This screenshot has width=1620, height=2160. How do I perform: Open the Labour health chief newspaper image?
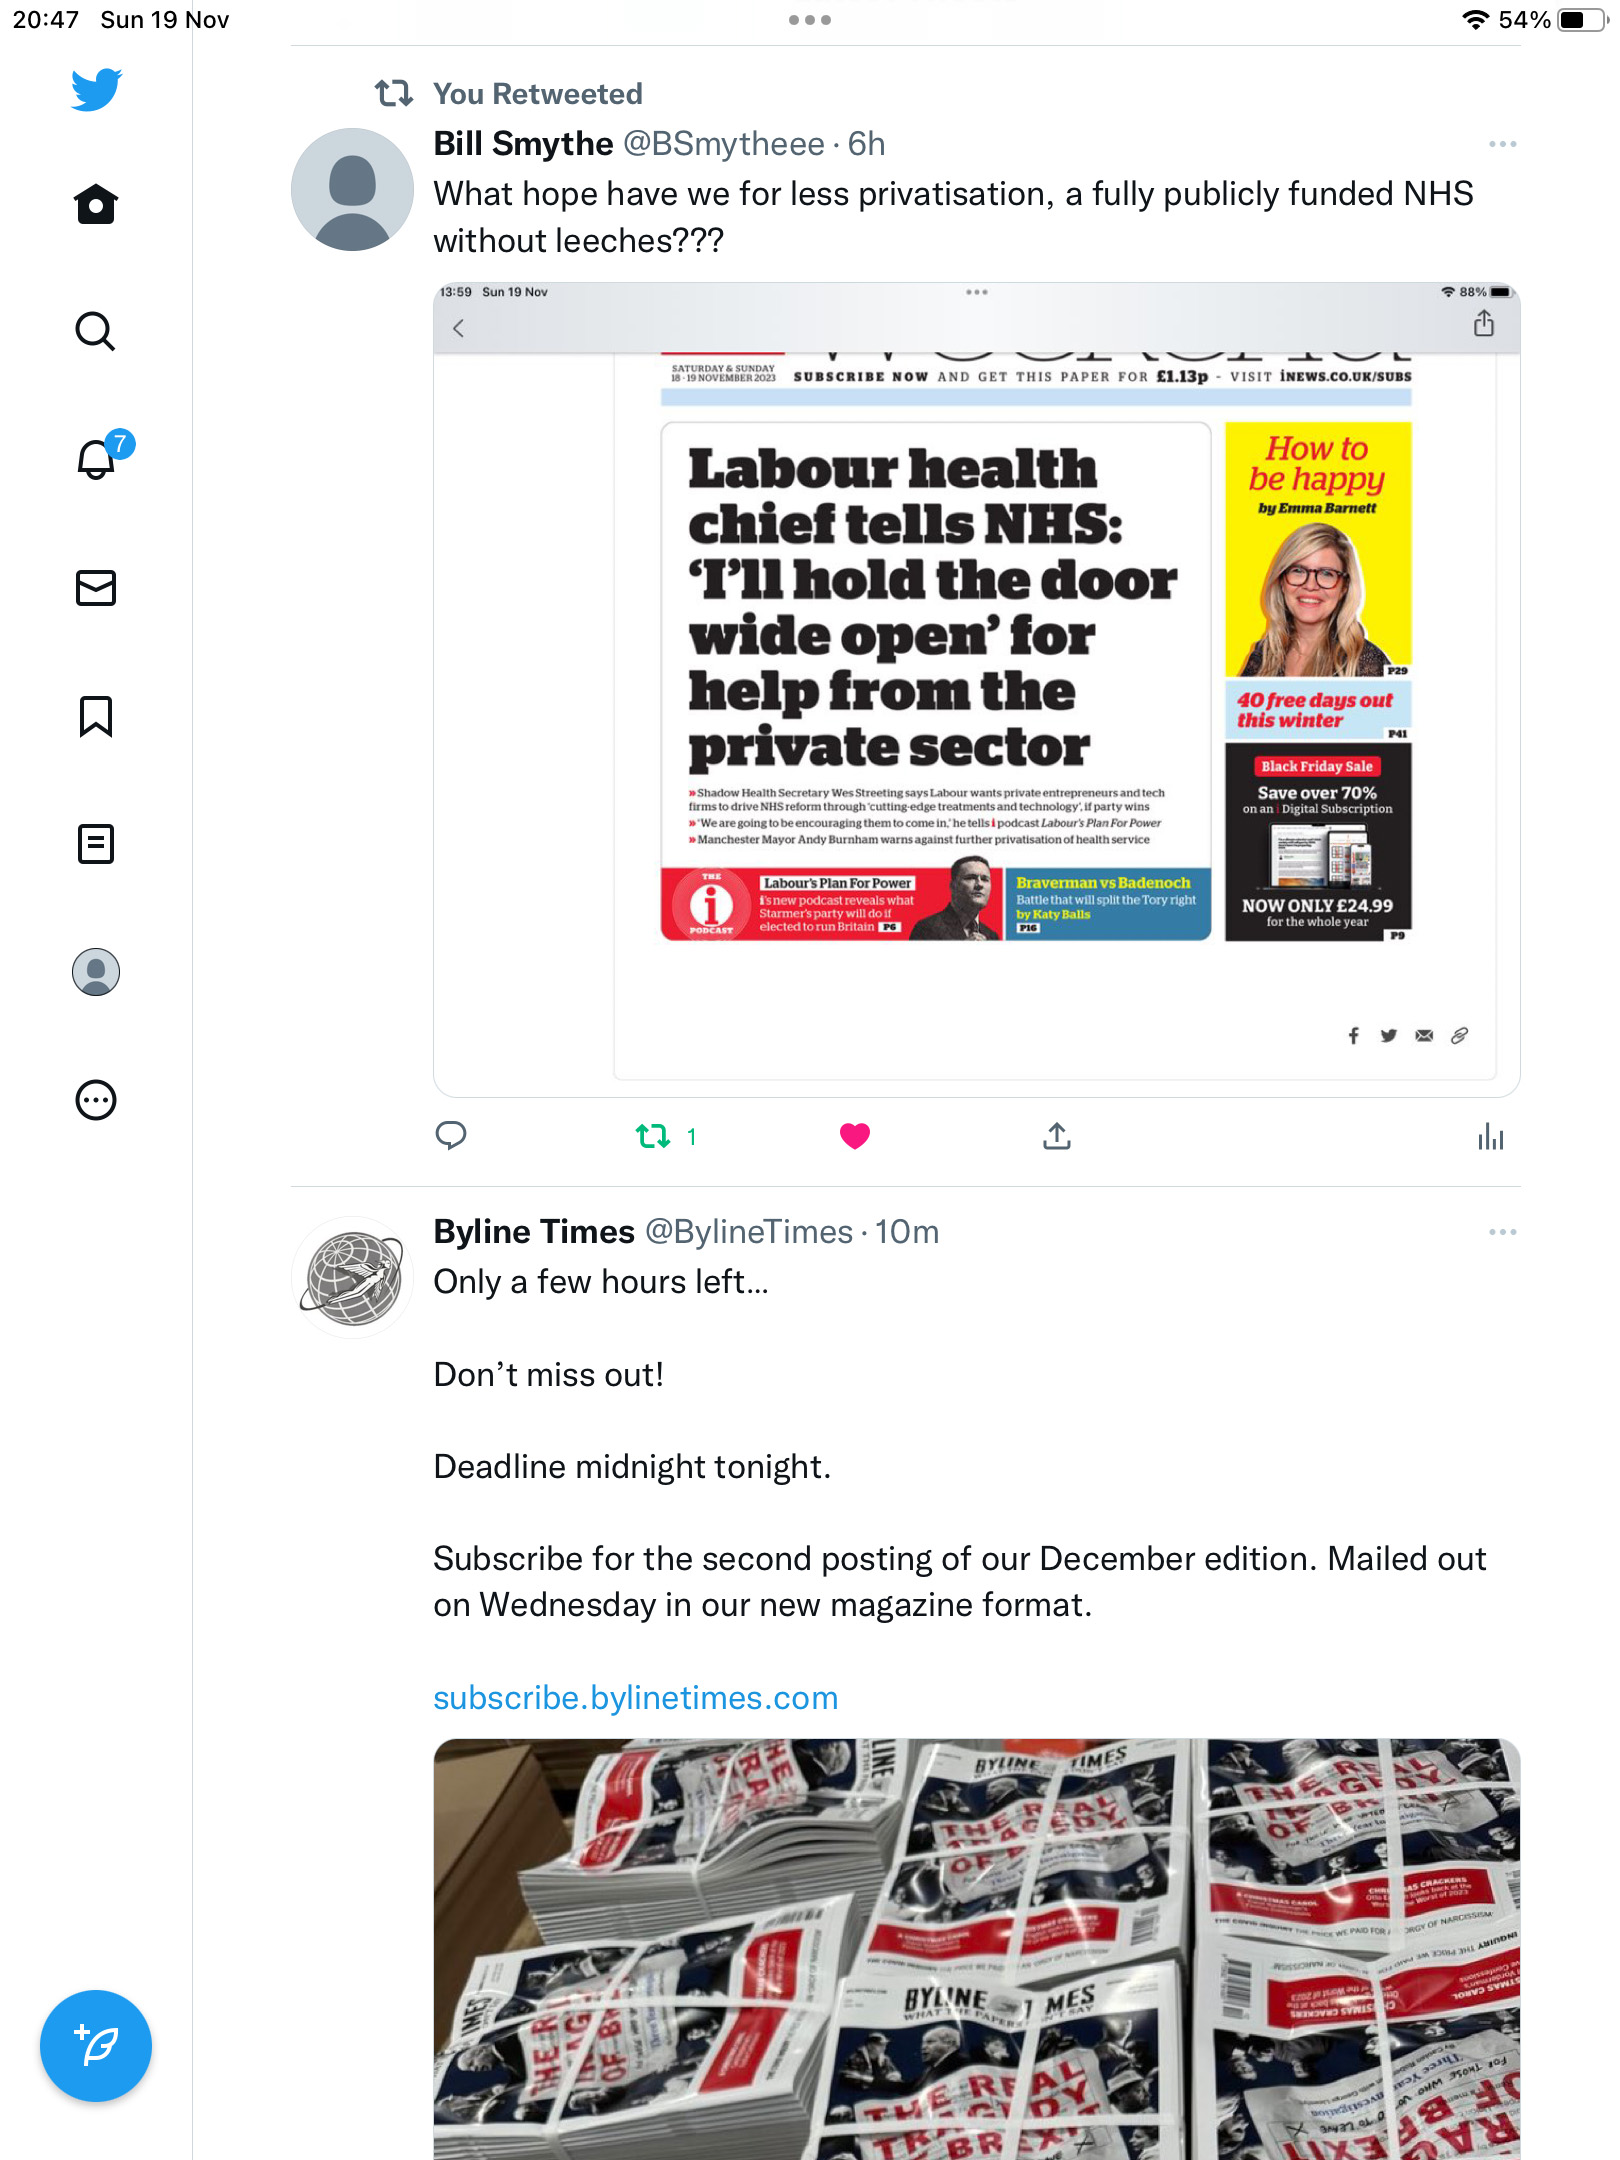tap(977, 690)
